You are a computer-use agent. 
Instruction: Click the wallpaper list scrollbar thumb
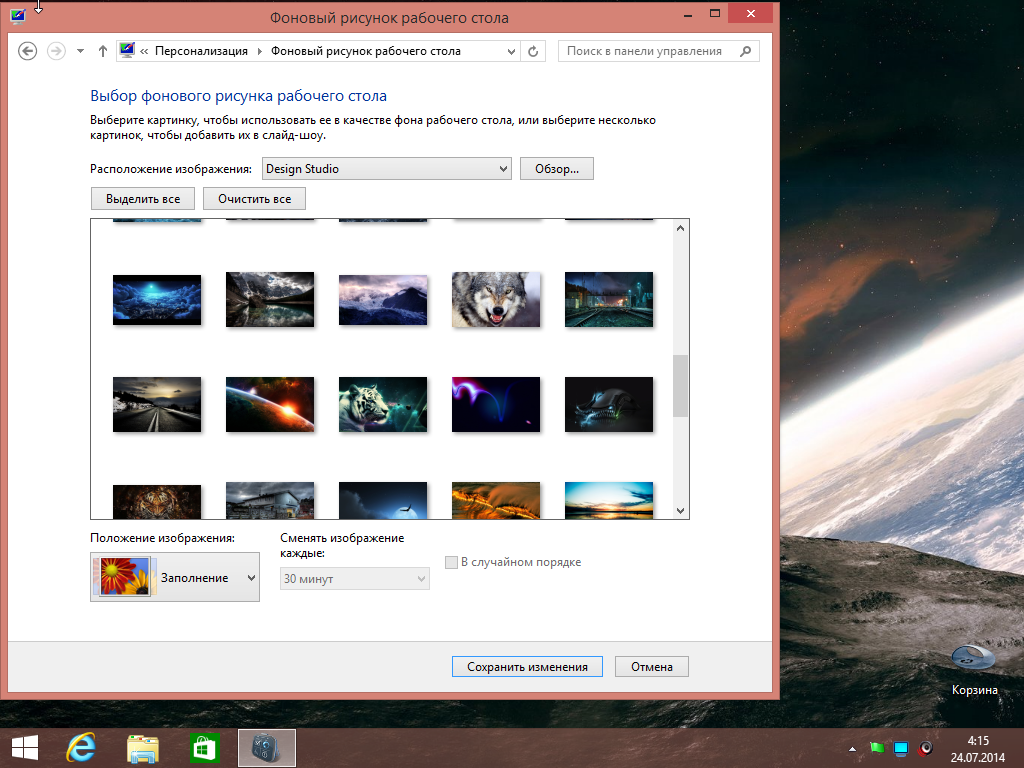point(680,386)
